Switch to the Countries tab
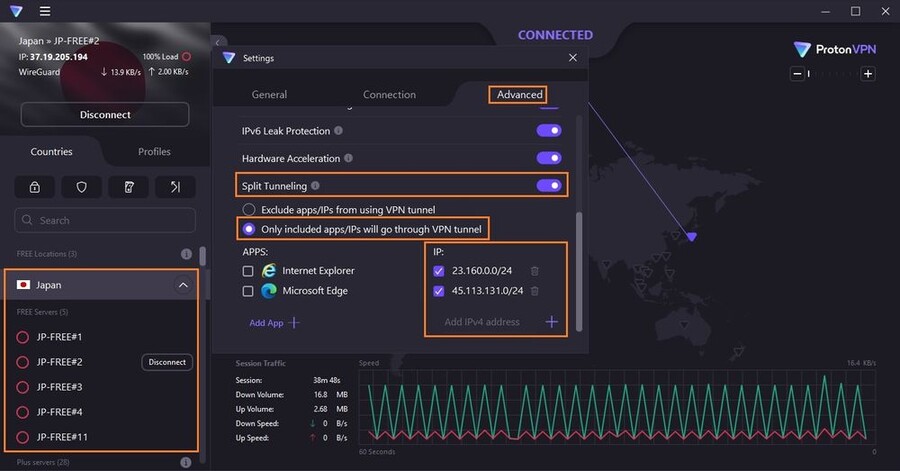This screenshot has width=900, height=471. click(52, 151)
